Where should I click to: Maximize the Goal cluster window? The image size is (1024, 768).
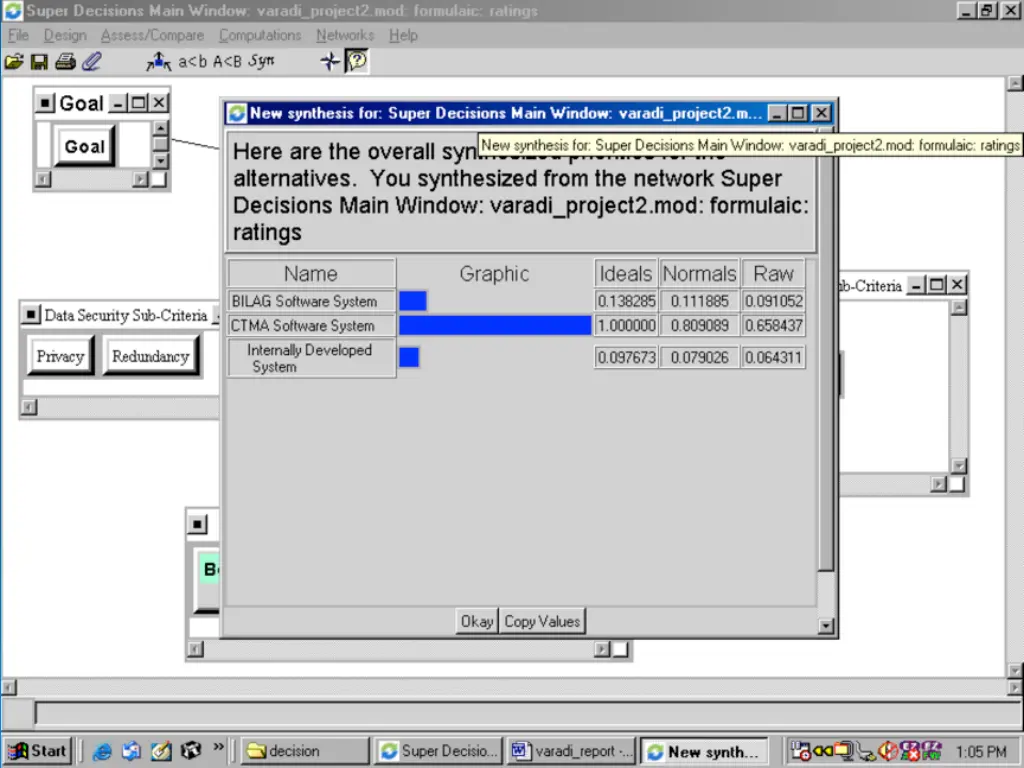coord(138,103)
